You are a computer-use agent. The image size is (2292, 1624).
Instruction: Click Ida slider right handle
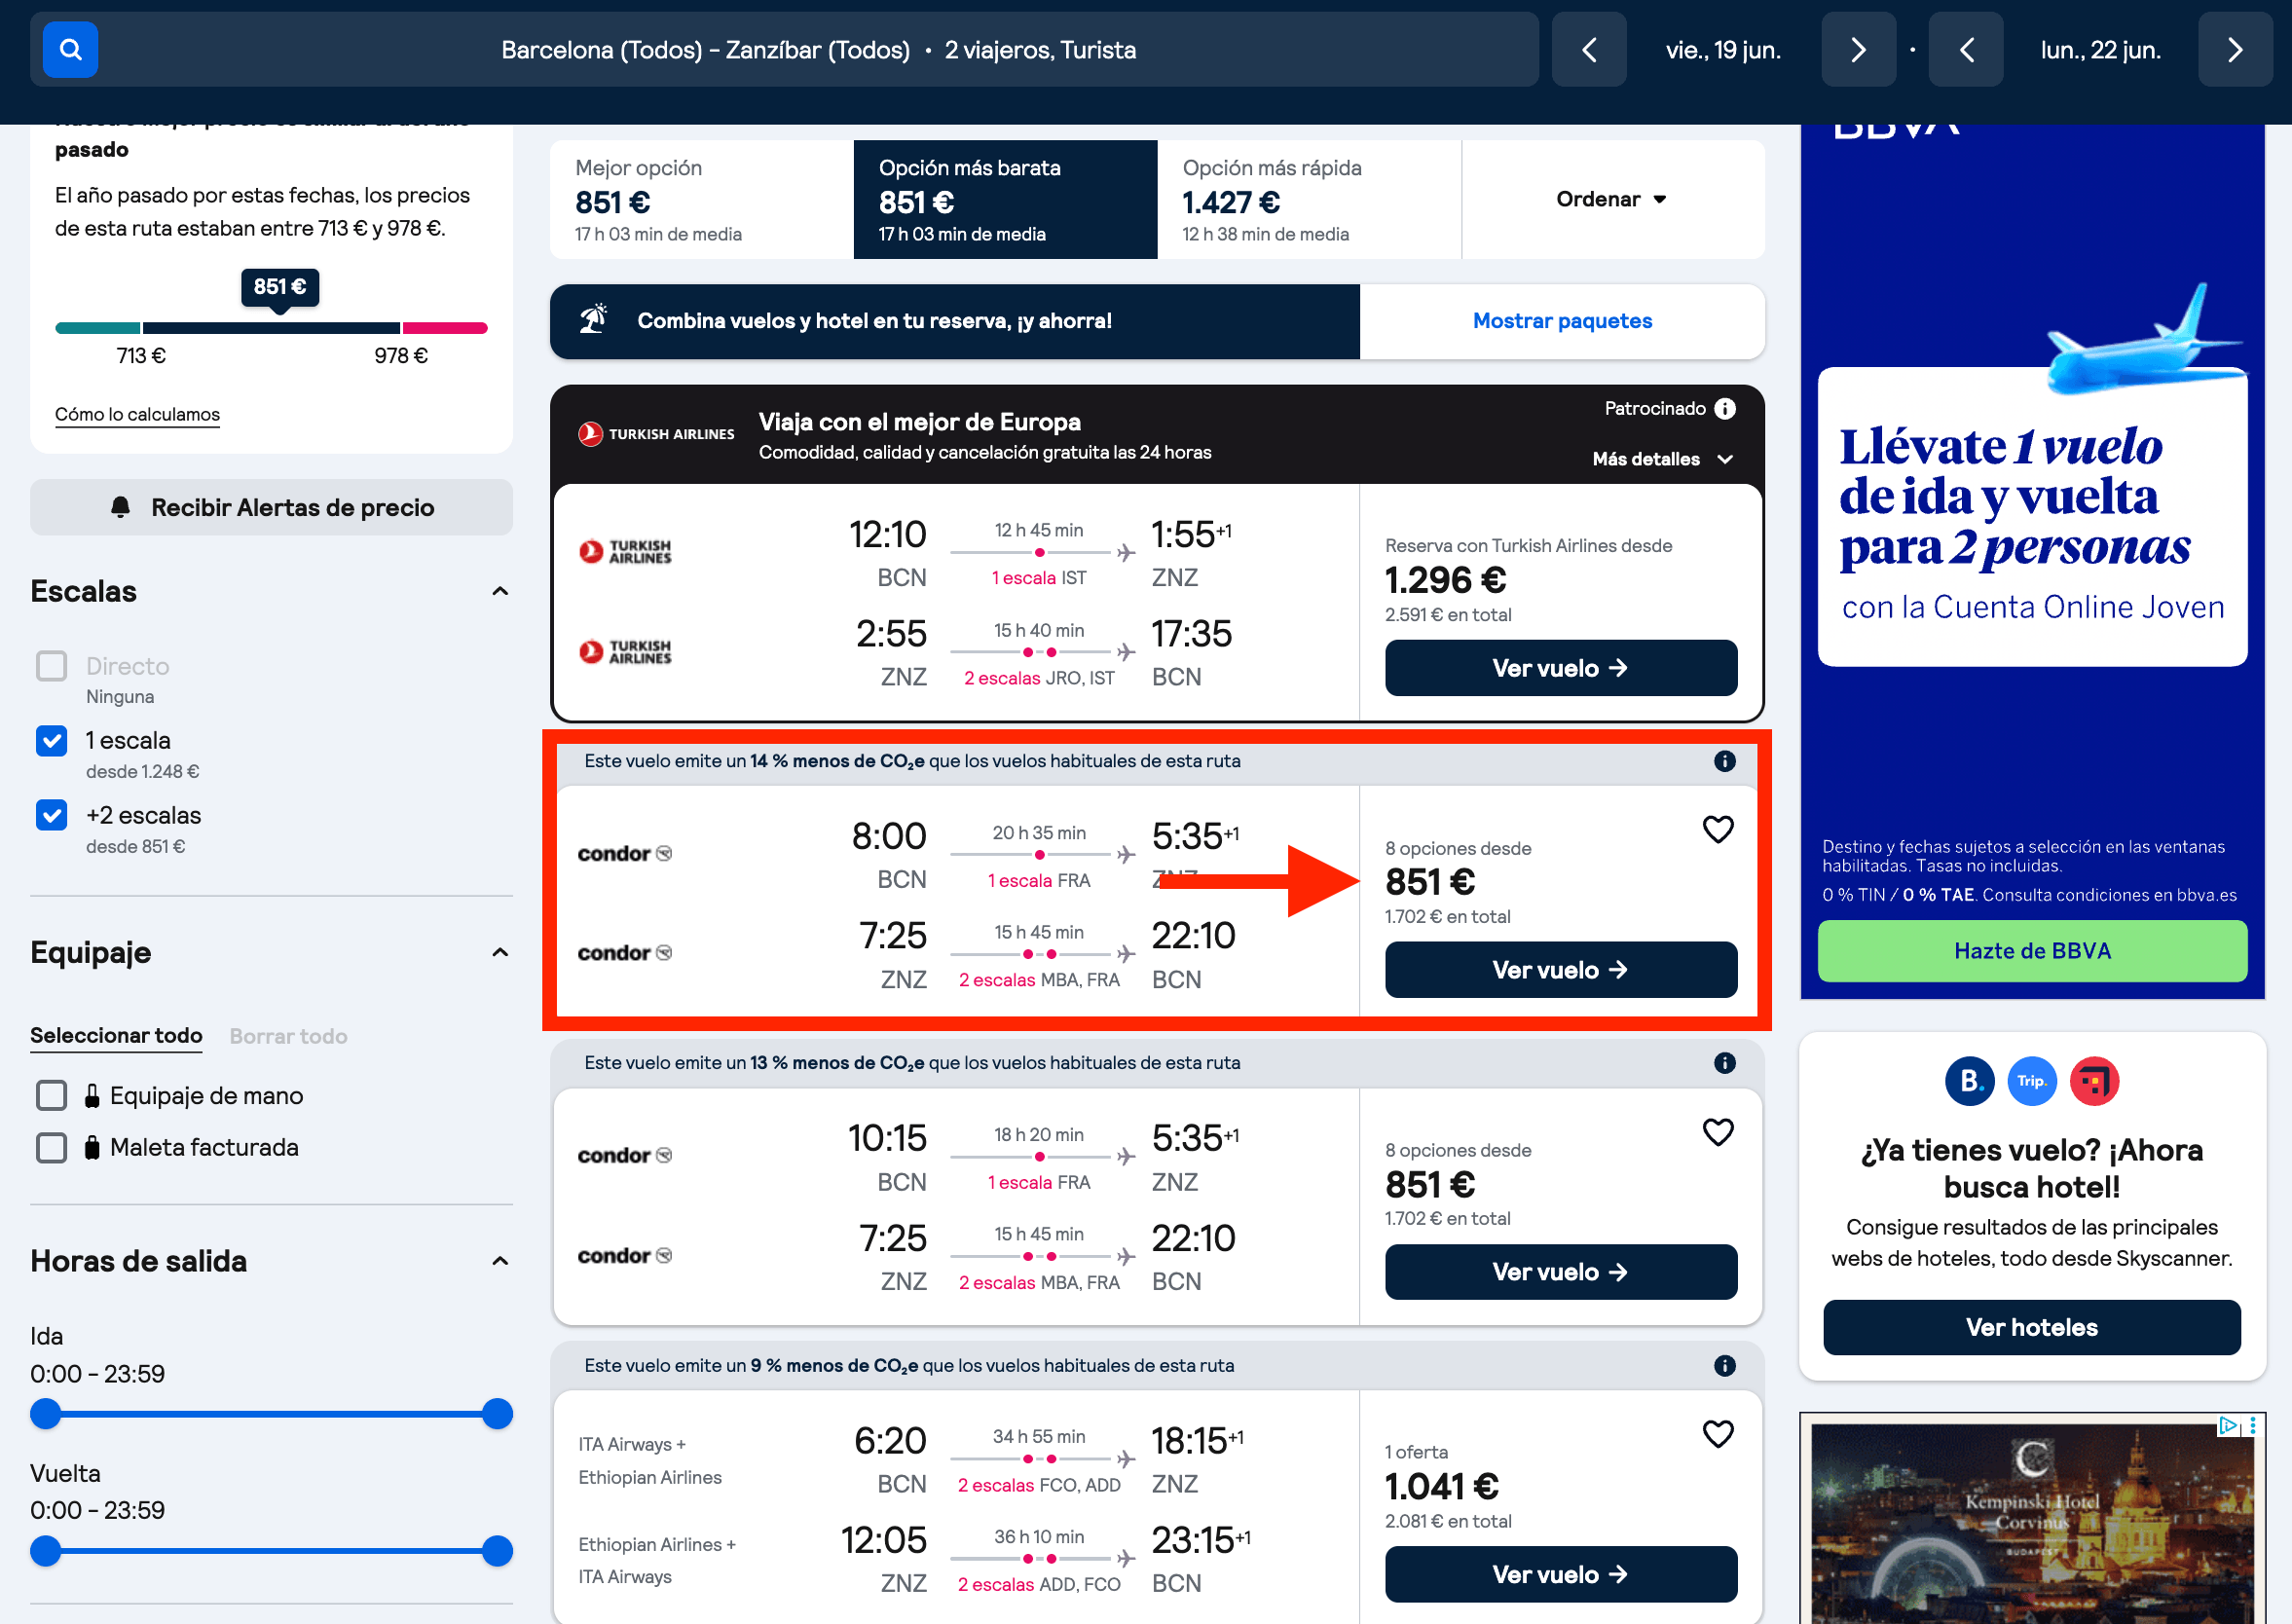point(497,1414)
